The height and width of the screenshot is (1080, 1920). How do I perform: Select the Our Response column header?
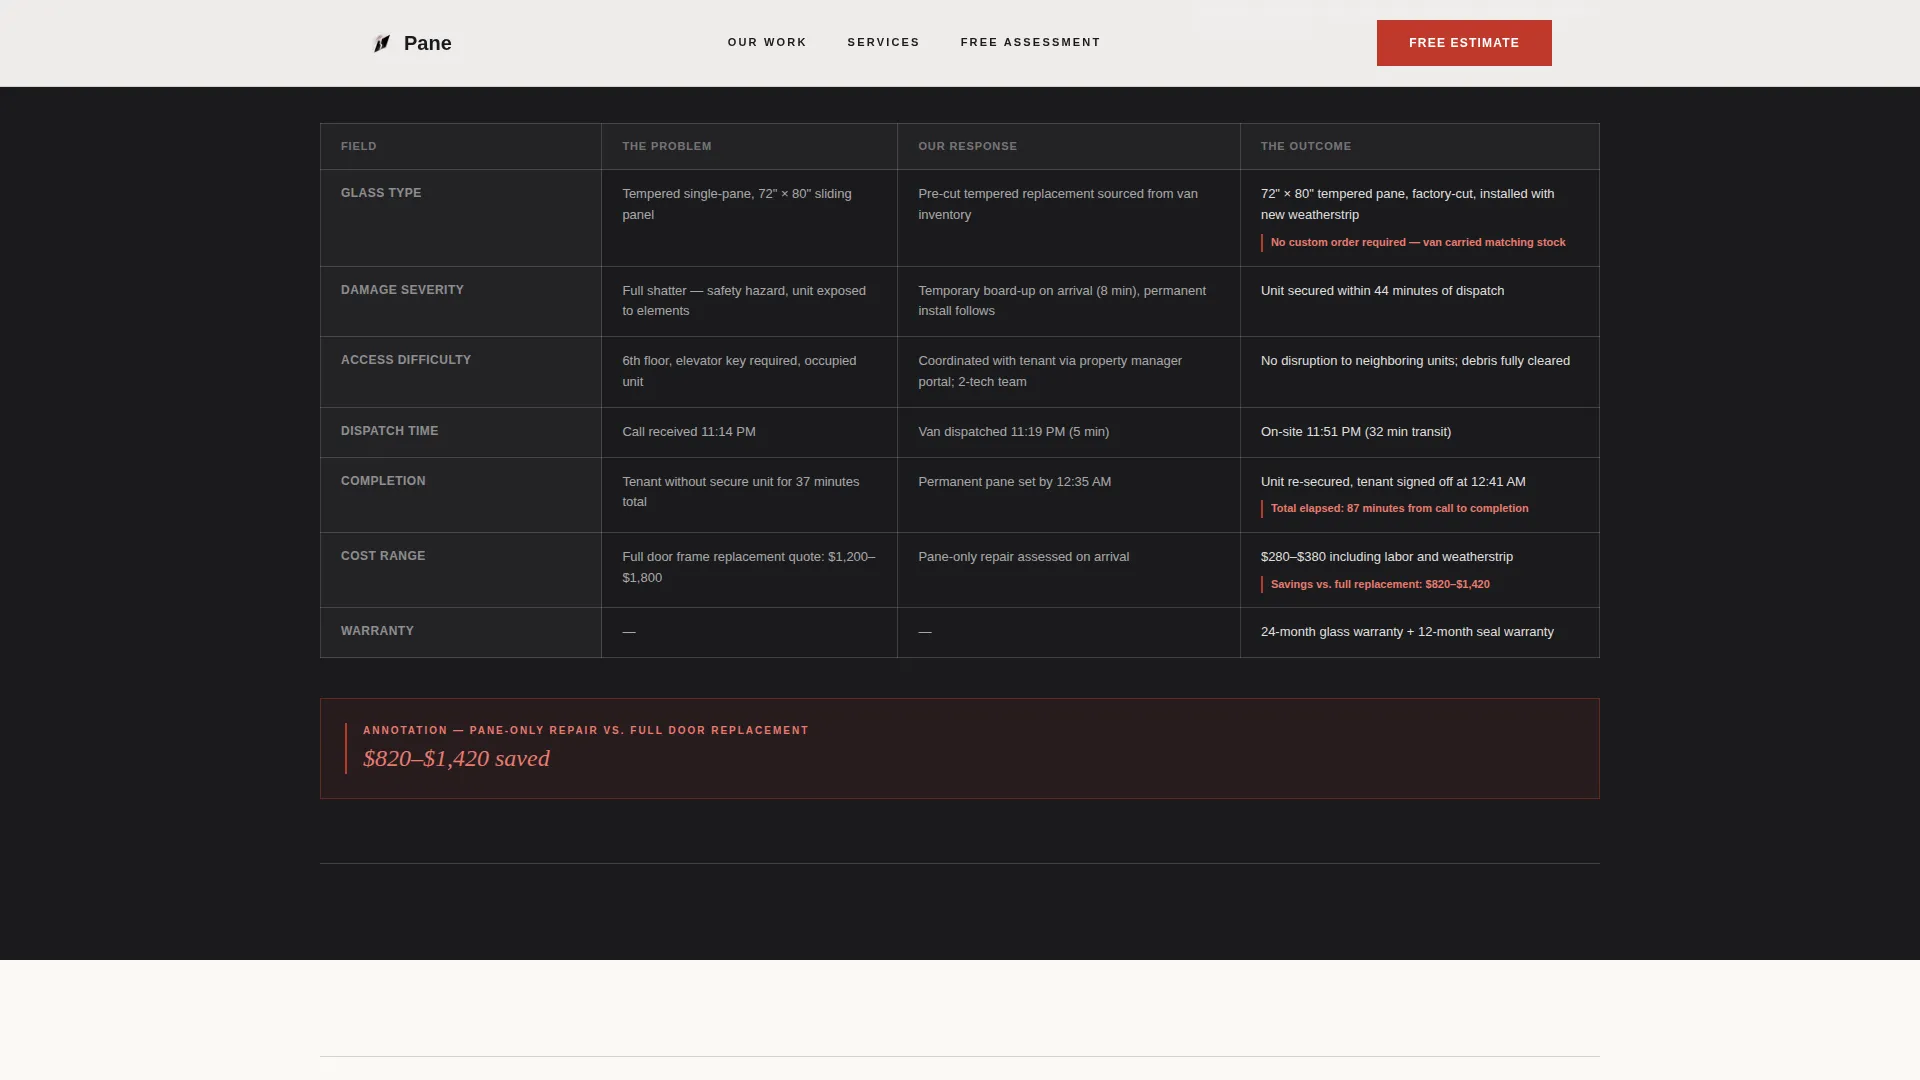967,146
